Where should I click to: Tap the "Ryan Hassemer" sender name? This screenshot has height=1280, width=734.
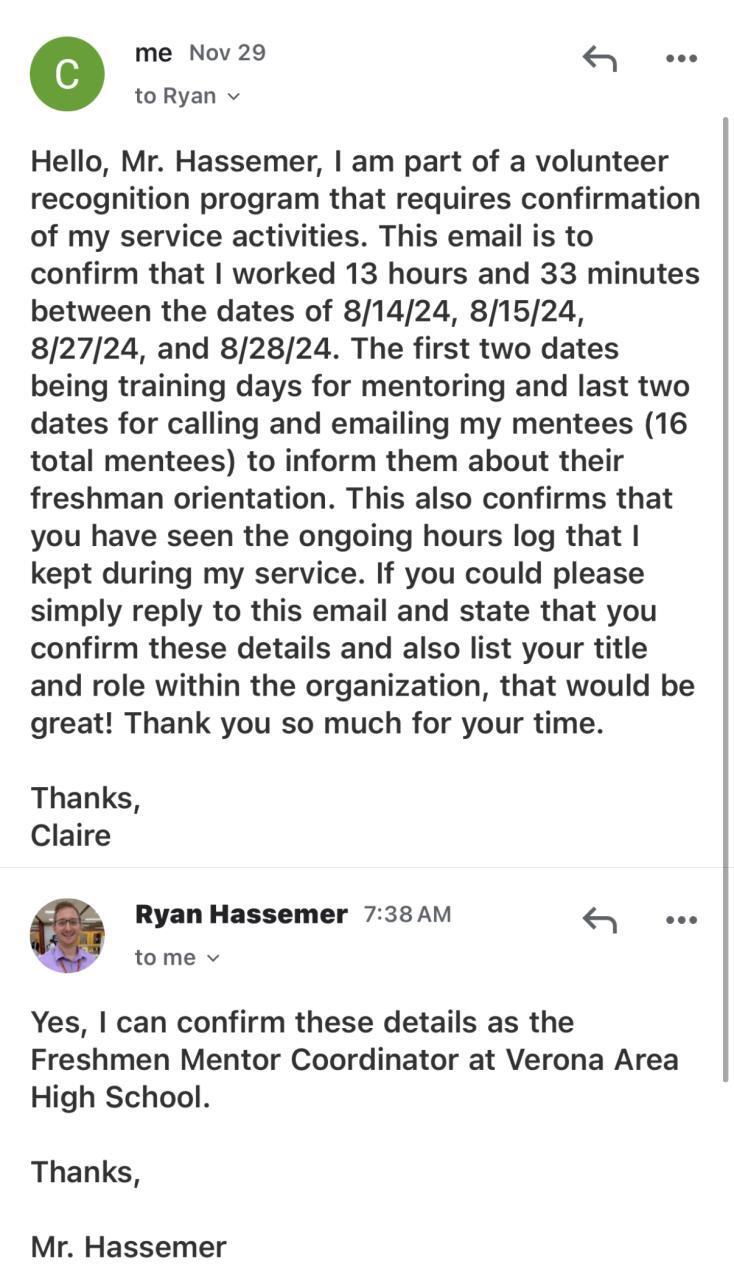click(x=241, y=914)
